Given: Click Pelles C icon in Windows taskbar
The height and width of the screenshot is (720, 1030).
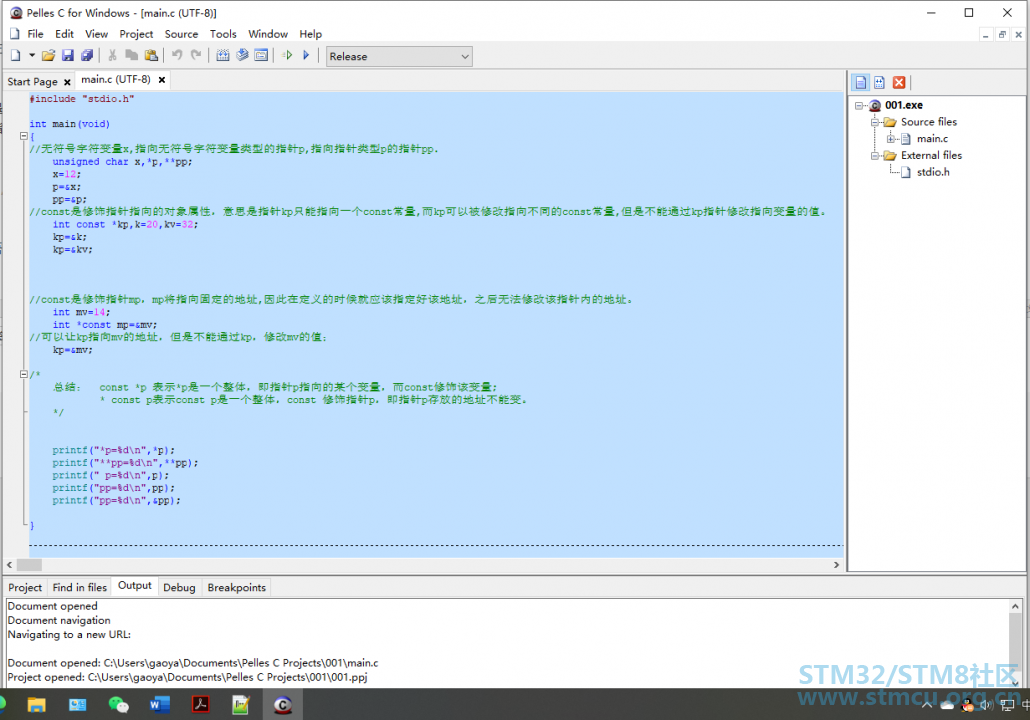Looking at the screenshot, I should [x=282, y=705].
